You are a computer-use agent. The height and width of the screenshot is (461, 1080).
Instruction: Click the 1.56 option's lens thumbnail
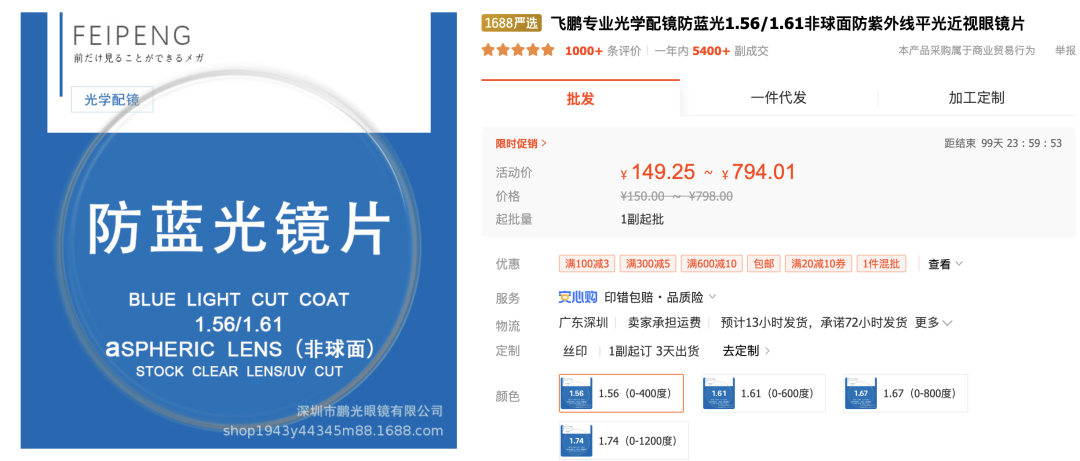point(577,393)
